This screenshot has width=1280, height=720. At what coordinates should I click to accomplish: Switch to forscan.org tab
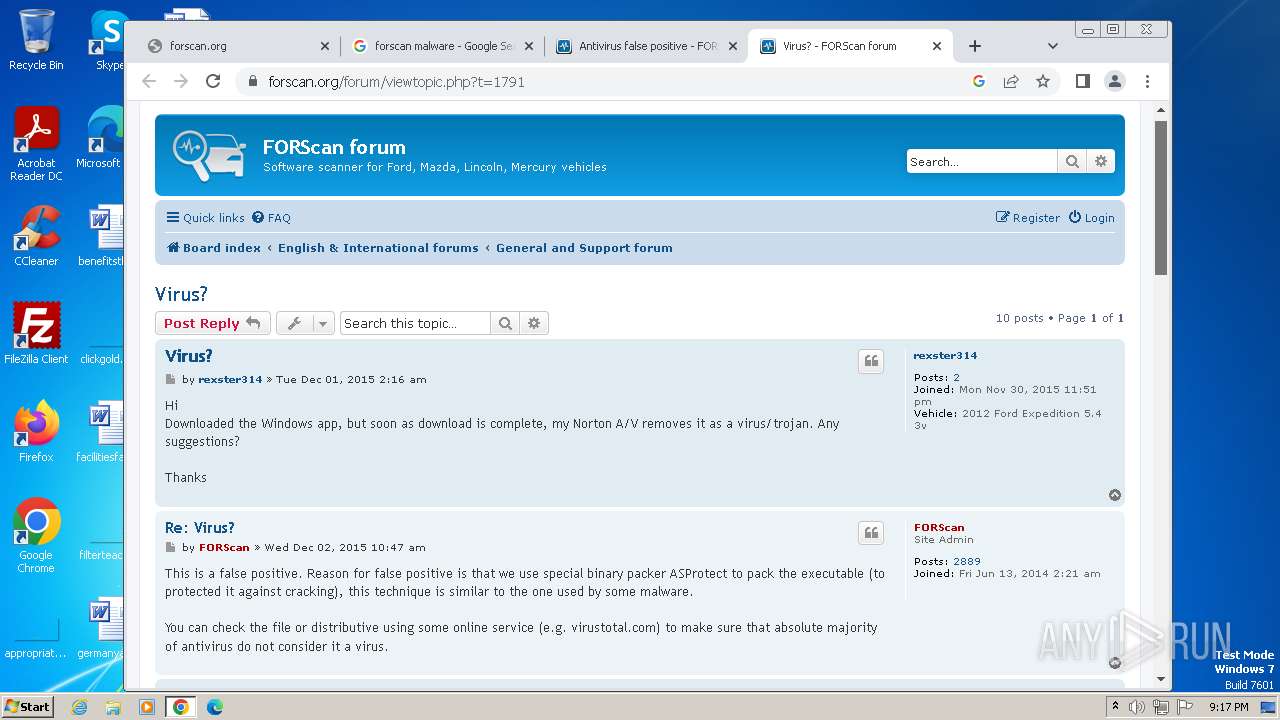coord(237,46)
